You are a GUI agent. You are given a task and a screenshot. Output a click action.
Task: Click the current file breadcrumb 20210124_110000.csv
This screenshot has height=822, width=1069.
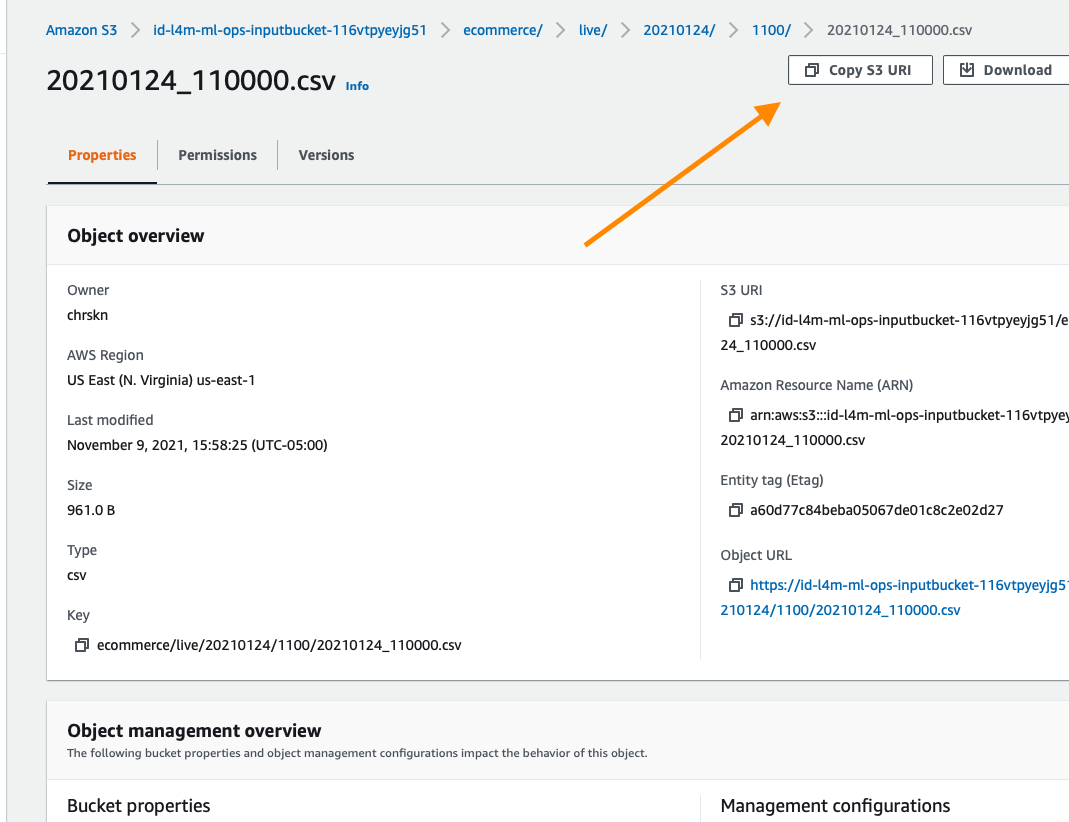[x=899, y=30]
